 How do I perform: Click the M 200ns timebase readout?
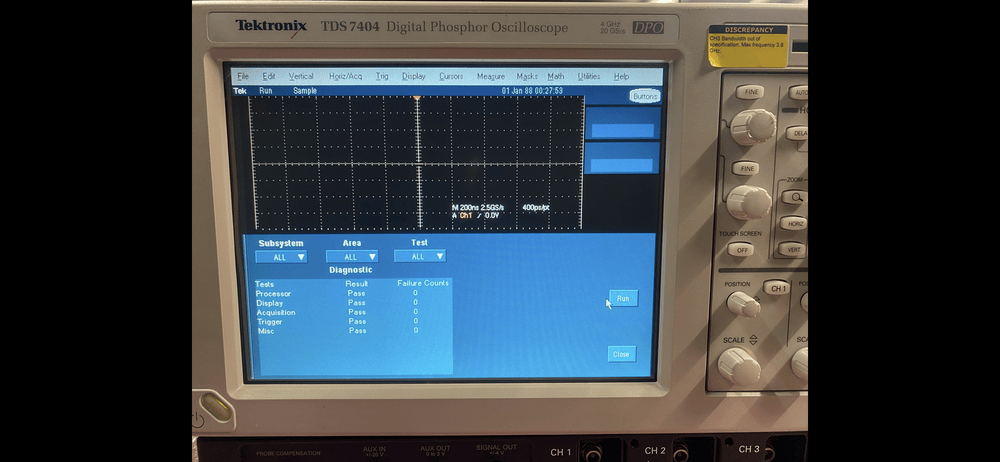478,207
